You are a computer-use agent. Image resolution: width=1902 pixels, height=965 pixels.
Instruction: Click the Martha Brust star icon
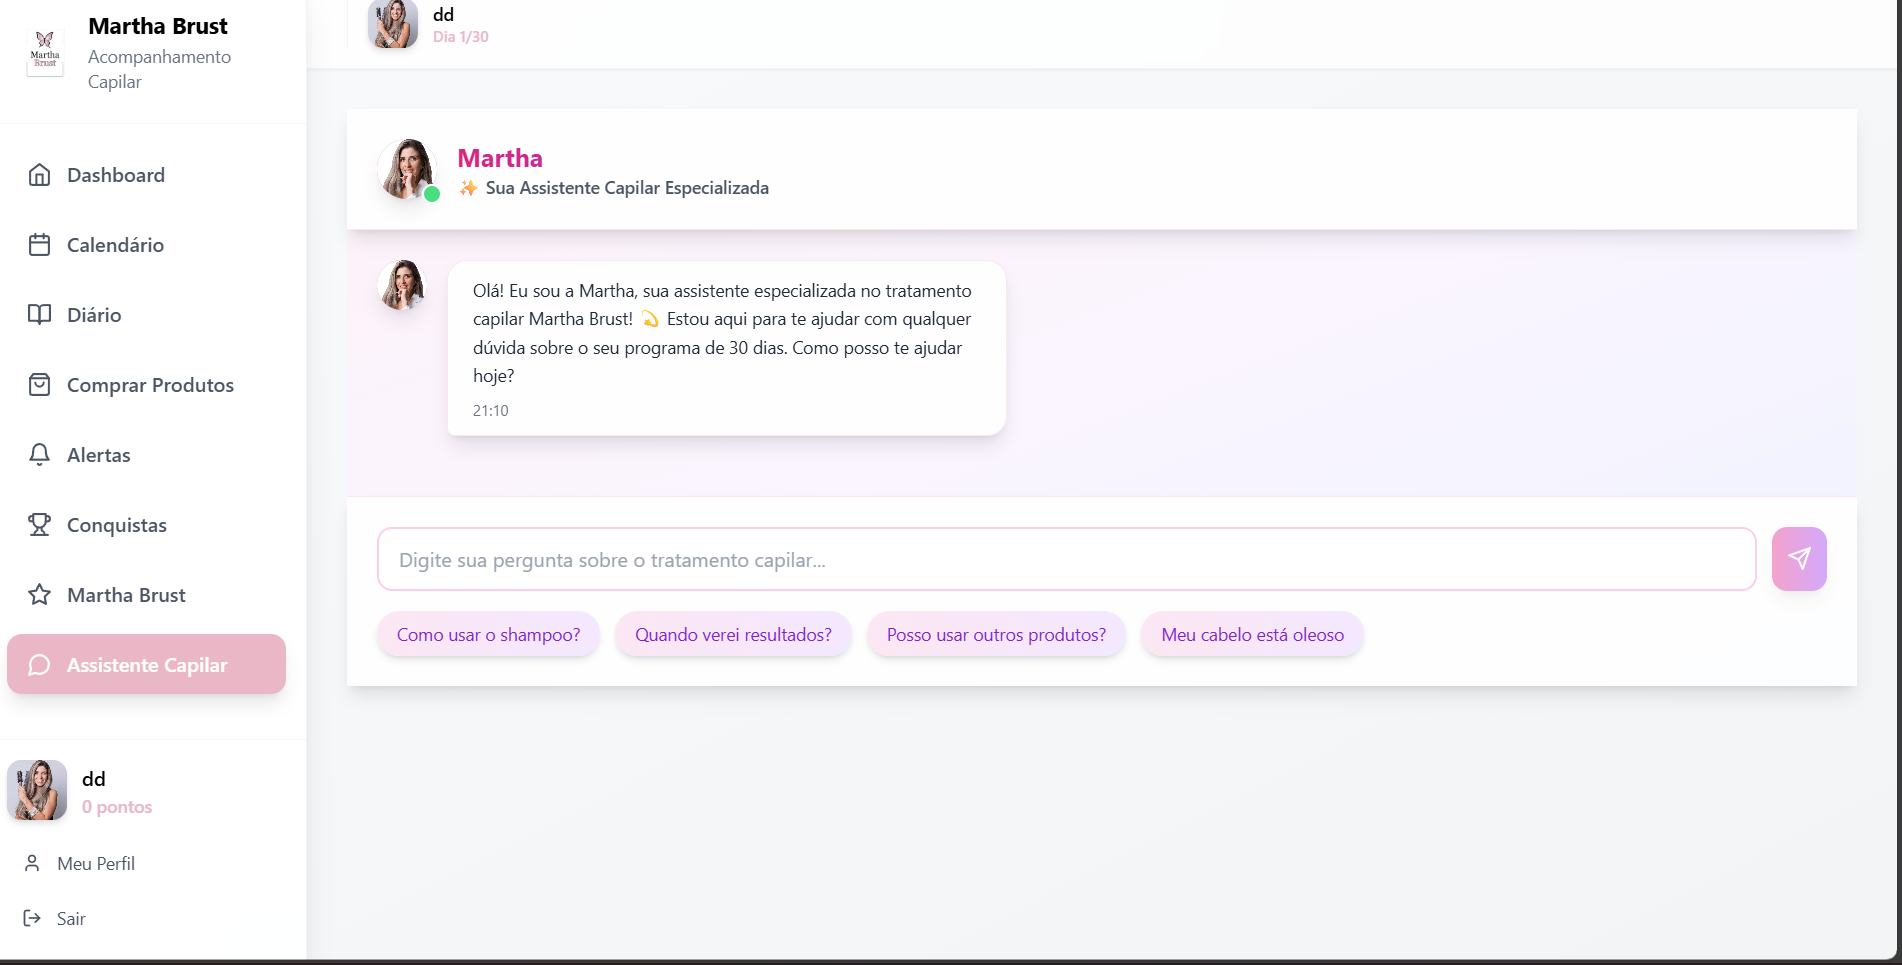39,595
